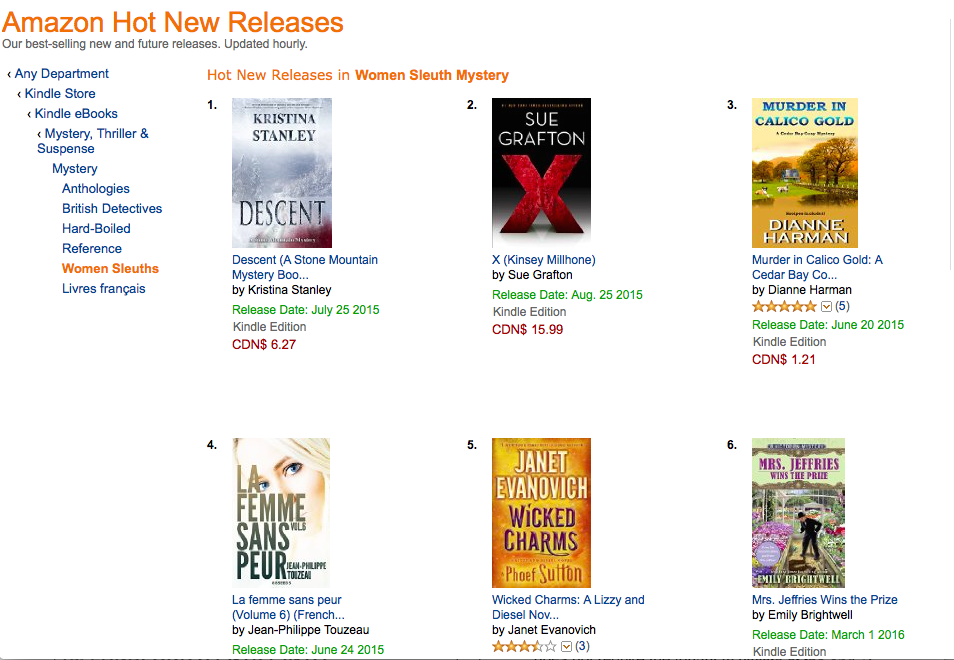Click Mrs. Jeffries Wins the Prize cover

tap(798, 513)
